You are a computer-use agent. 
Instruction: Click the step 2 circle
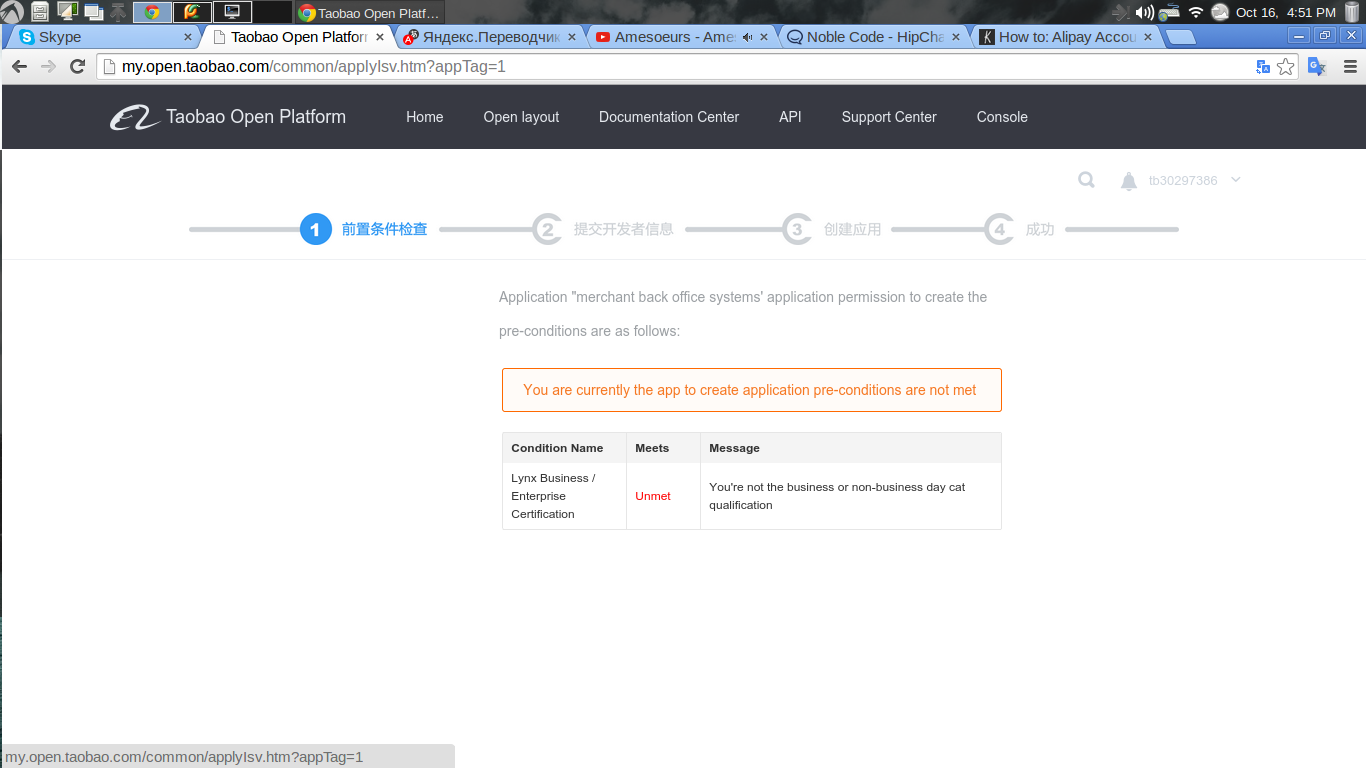point(547,230)
